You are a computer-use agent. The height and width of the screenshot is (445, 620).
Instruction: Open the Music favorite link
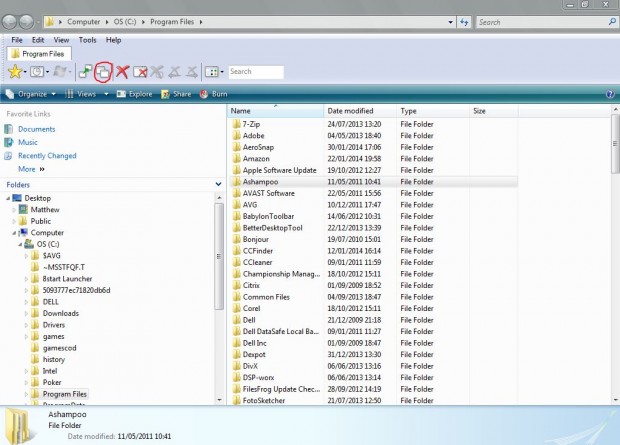28,142
